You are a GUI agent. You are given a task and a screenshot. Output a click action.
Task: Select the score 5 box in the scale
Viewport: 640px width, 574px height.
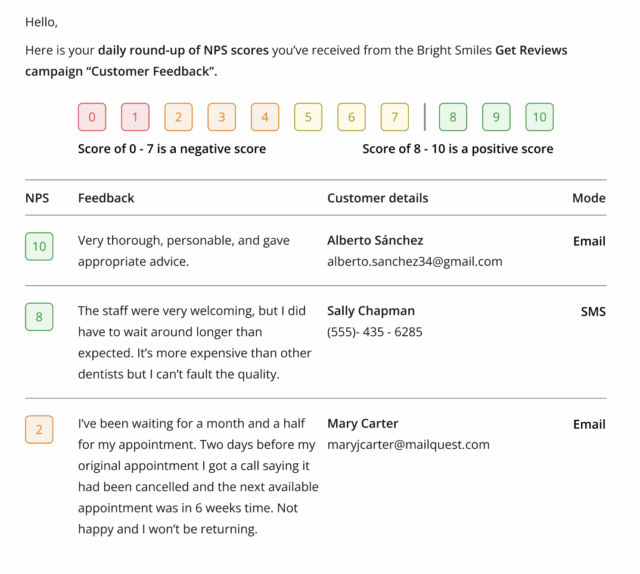[x=308, y=117]
